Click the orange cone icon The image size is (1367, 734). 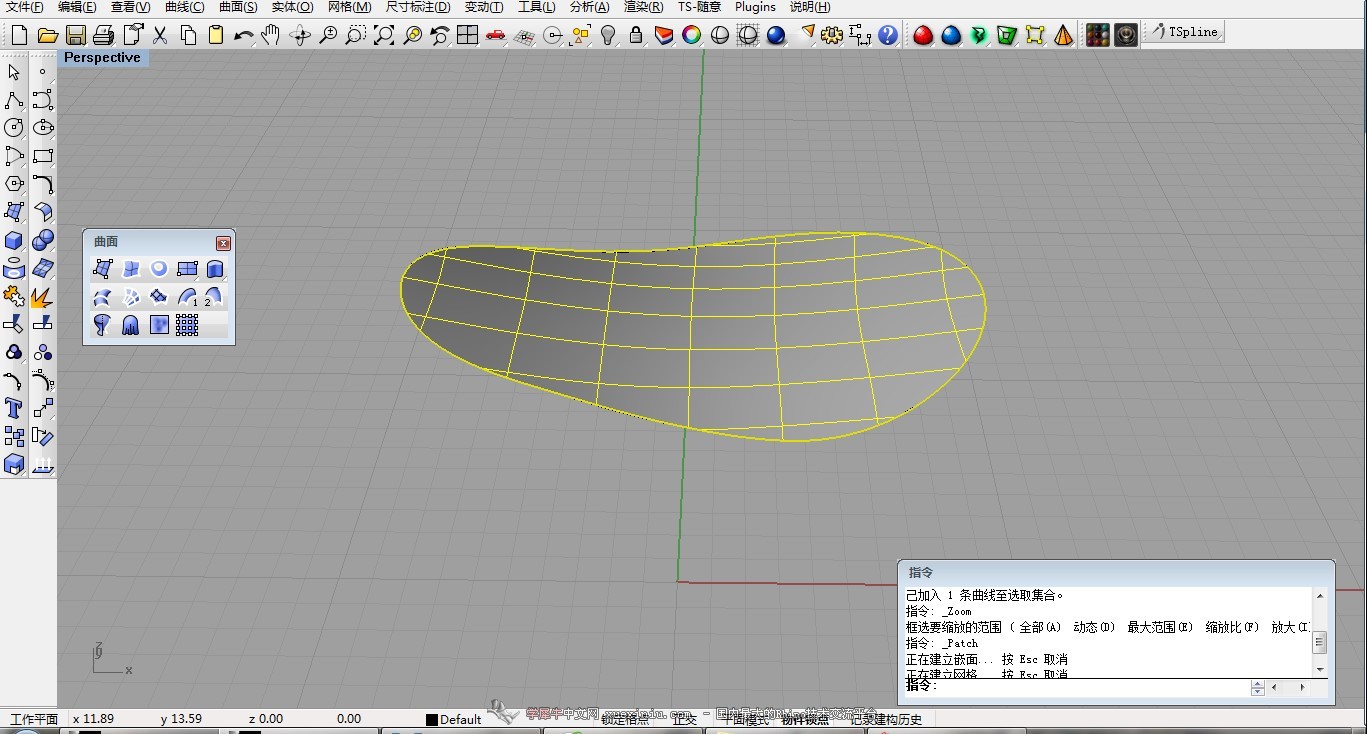(x=1063, y=35)
